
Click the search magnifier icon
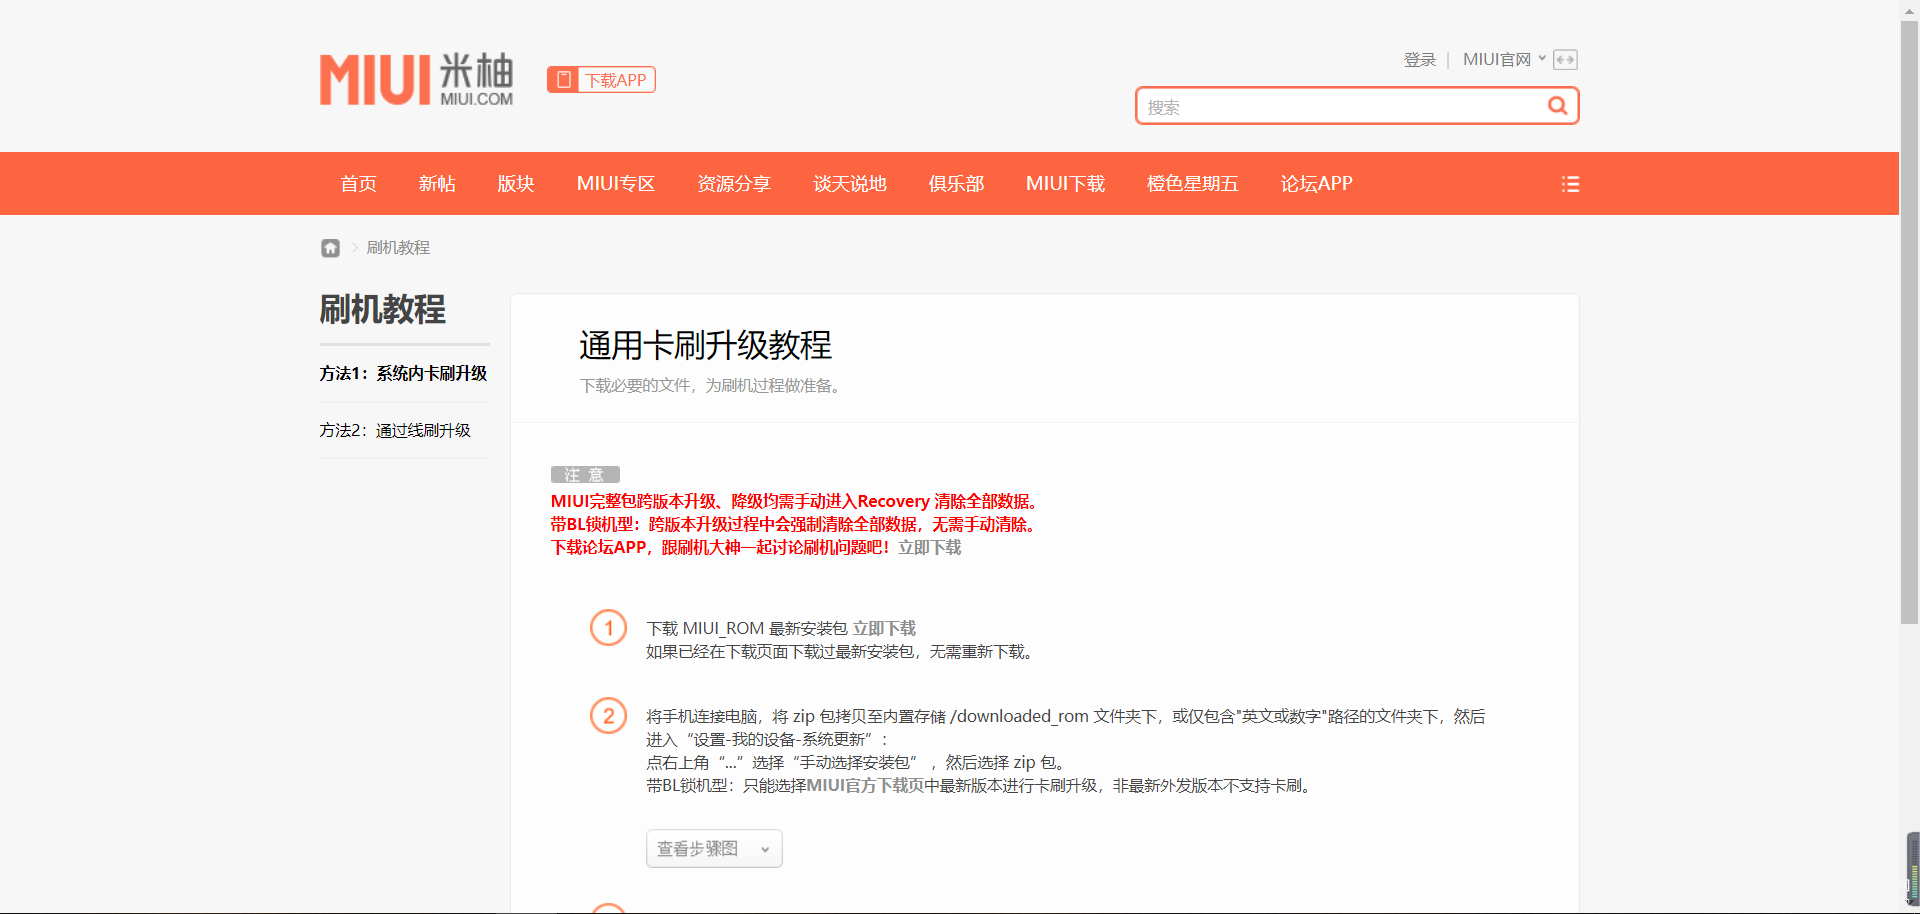click(x=1557, y=106)
